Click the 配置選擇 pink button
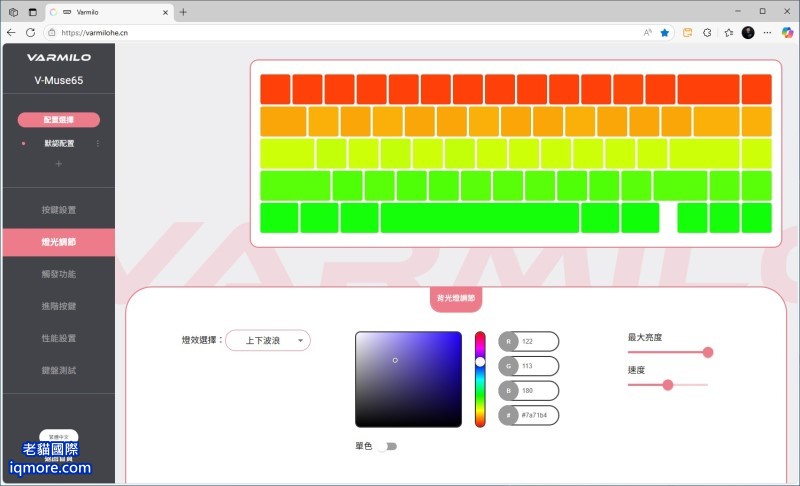Viewport: 800px width, 486px height. tap(59, 120)
